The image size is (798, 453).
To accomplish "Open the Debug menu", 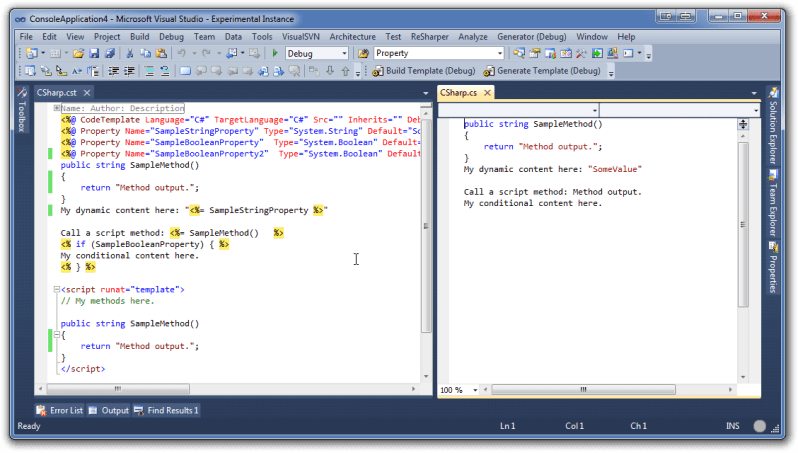I will [171, 37].
